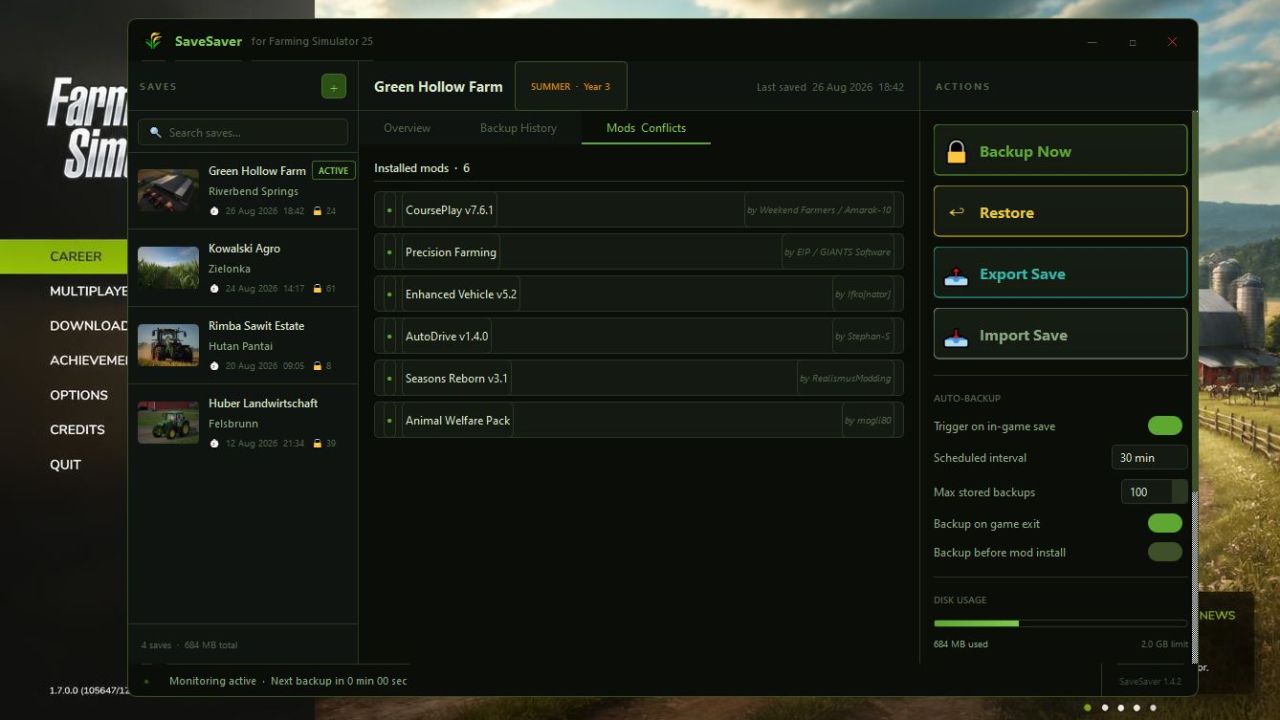Click the clock icon on Kowalski Agro
The image size is (1280, 720).
[214, 288]
